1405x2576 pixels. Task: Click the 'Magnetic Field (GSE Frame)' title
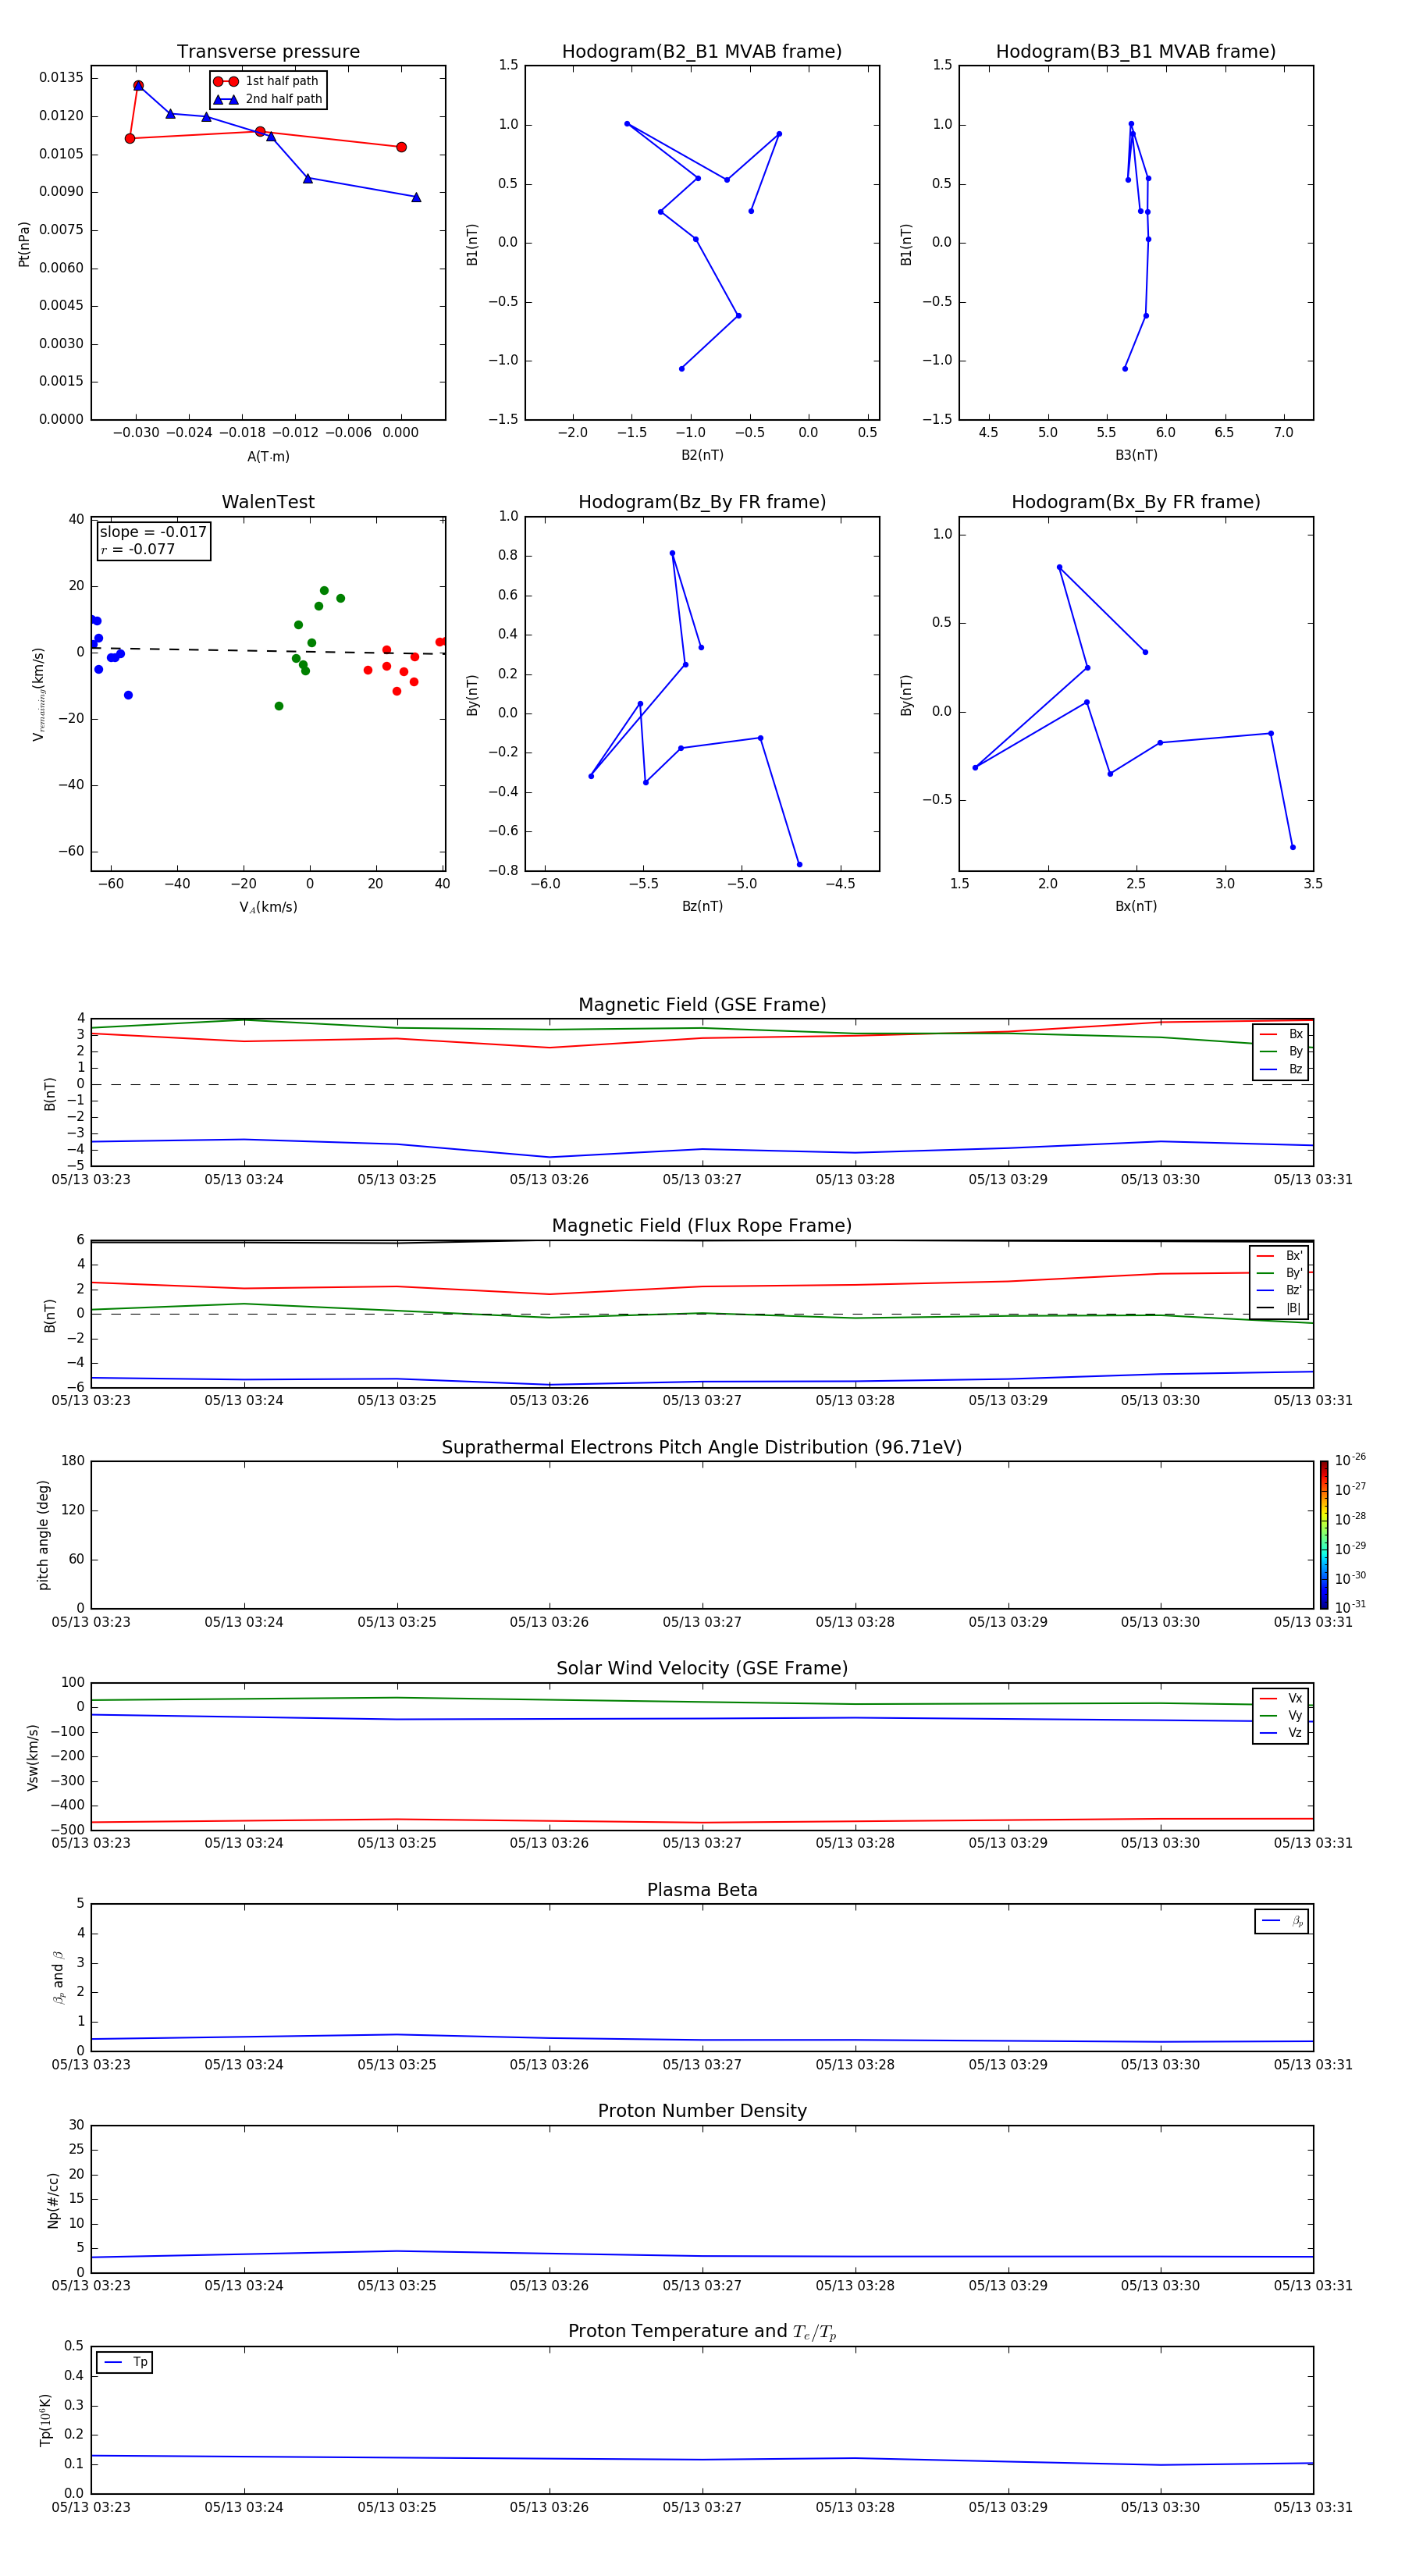tap(702, 1005)
